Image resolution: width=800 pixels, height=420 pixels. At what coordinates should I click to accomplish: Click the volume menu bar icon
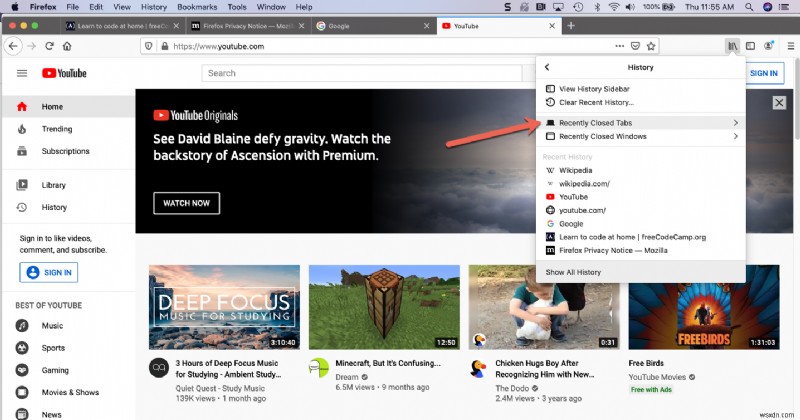[631, 7]
